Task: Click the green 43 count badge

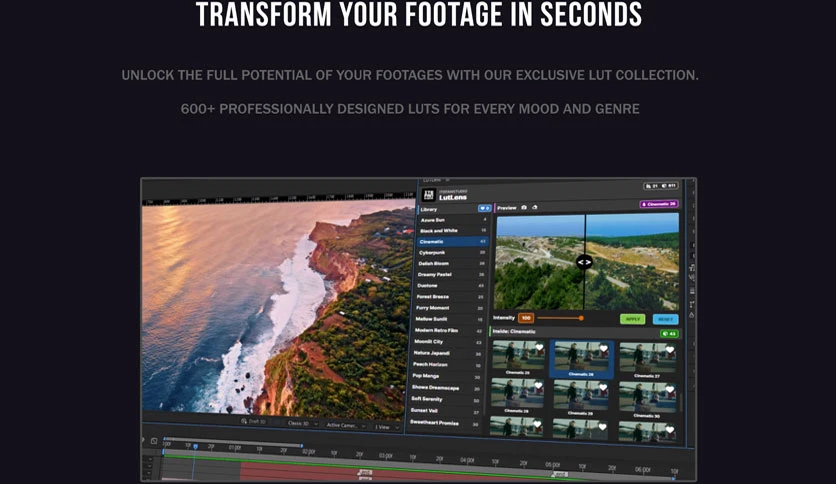Action: [669, 334]
